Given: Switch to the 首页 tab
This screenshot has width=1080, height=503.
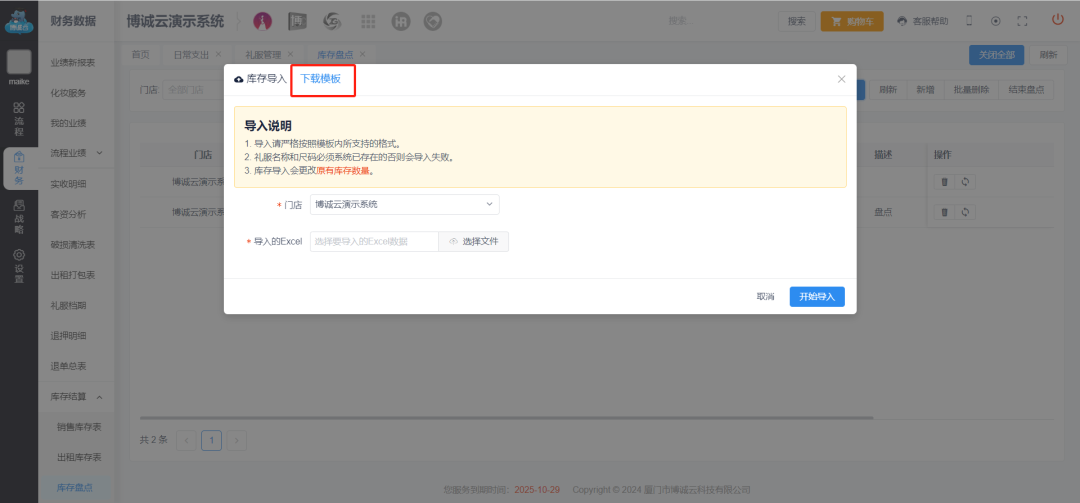Looking at the screenshot, I should click(141, 54).
